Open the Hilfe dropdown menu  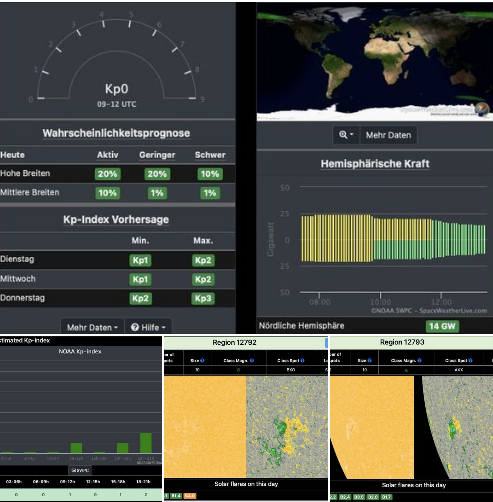click(x=148, y=327)
